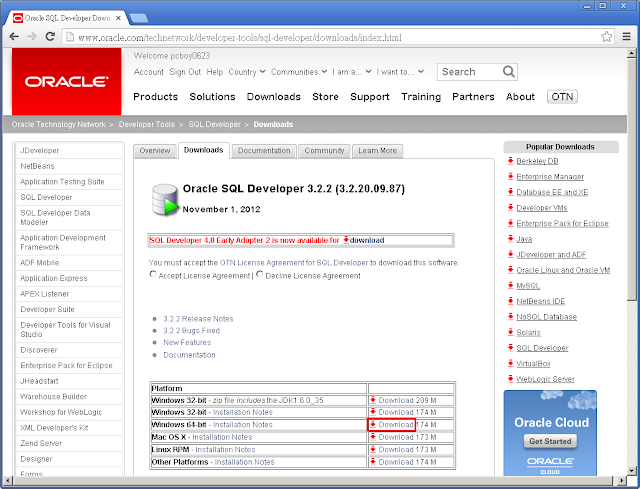Image resolution: width=640 pixels, height=489 pixels.
Task: Click download arrow icon for 209 M zip
Action: 373,400
